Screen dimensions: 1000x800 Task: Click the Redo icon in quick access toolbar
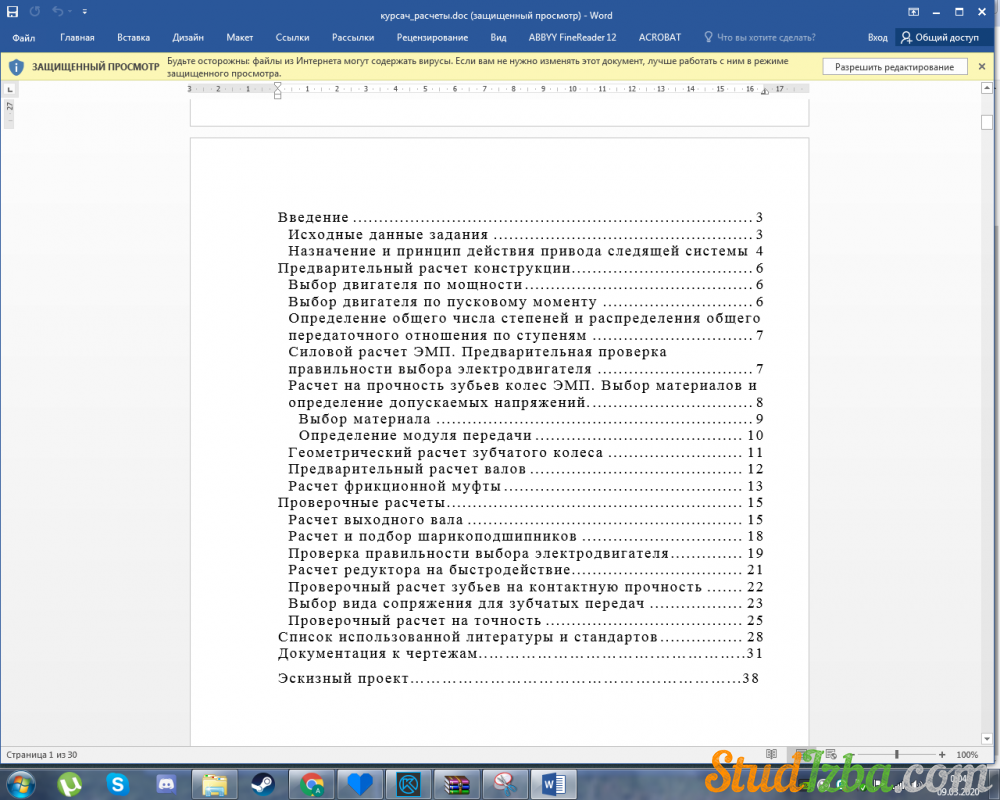(34, 11)
